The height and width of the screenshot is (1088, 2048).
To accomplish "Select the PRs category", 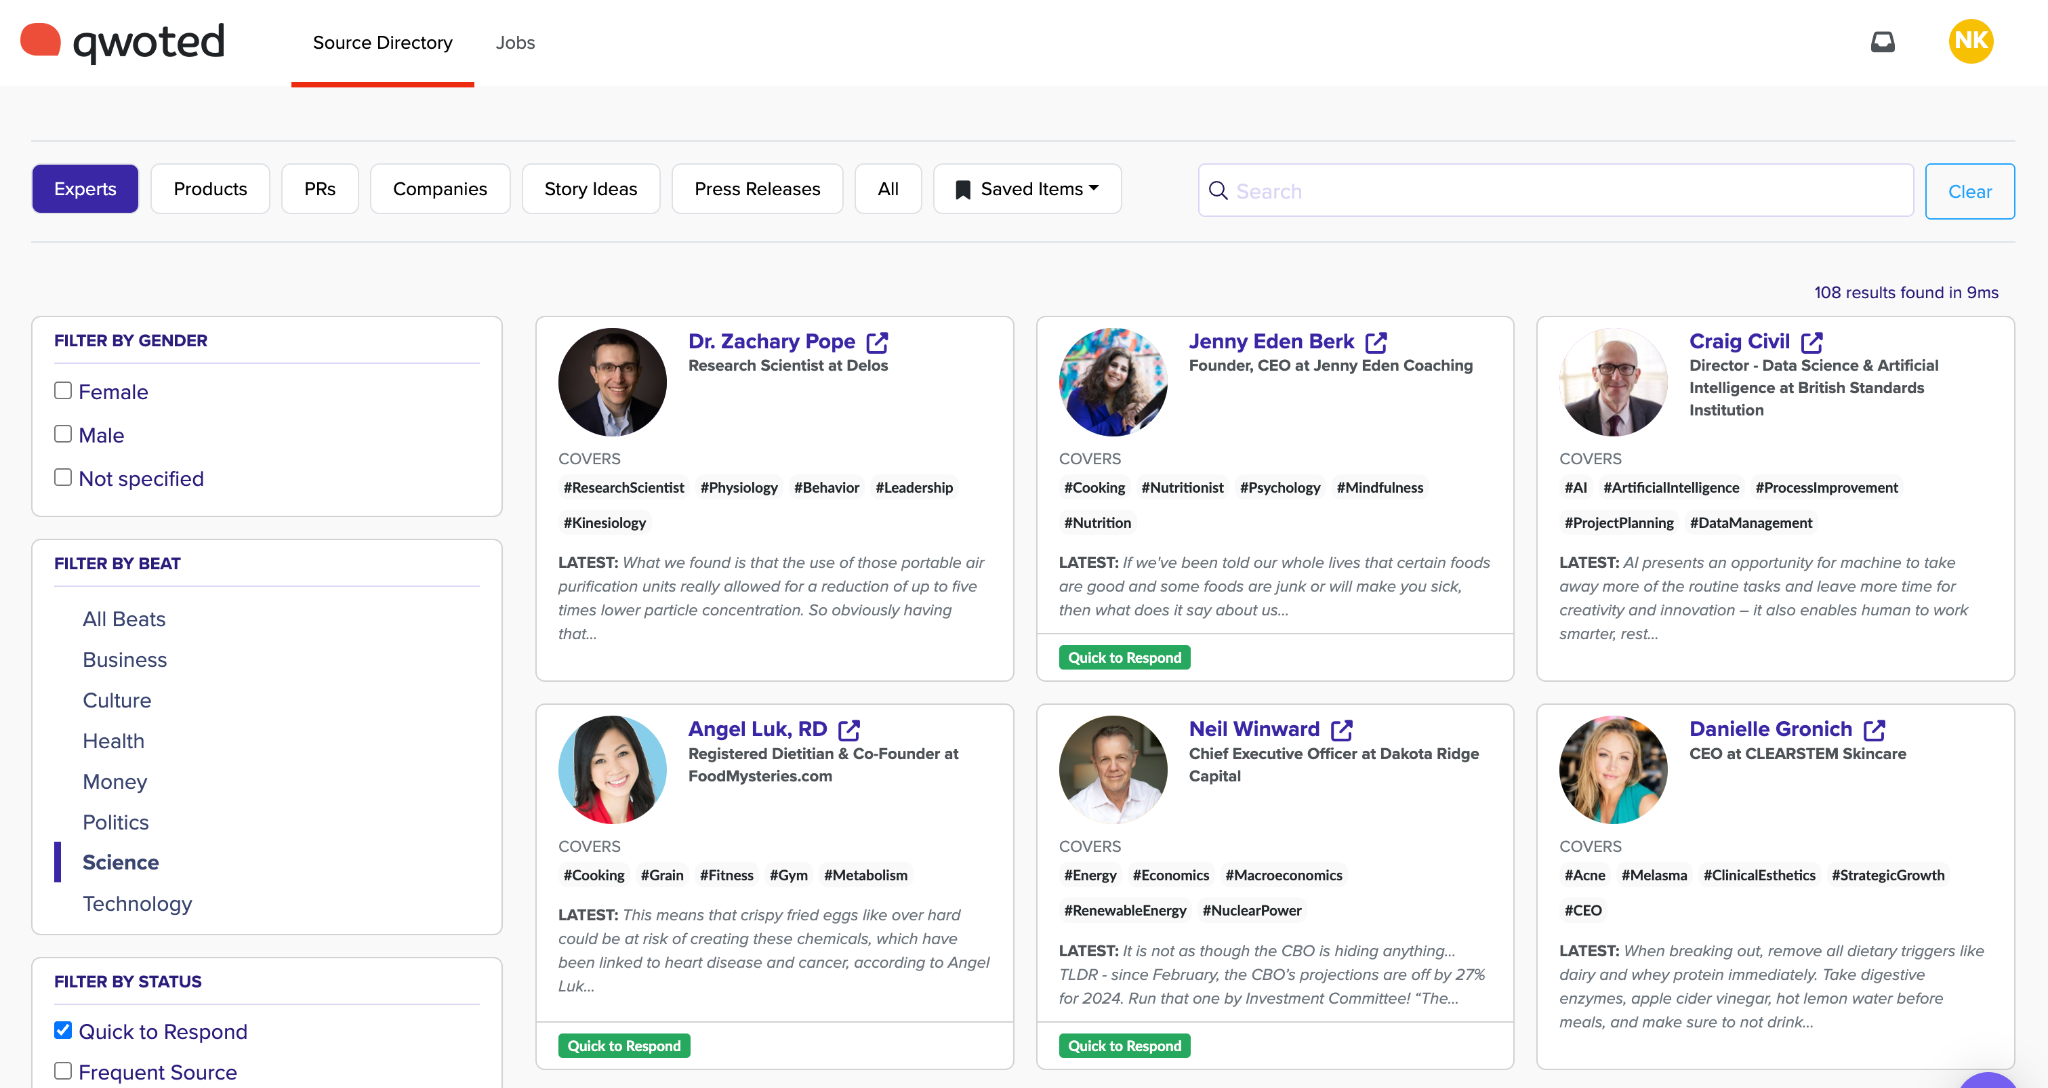I will click(320, 189).
